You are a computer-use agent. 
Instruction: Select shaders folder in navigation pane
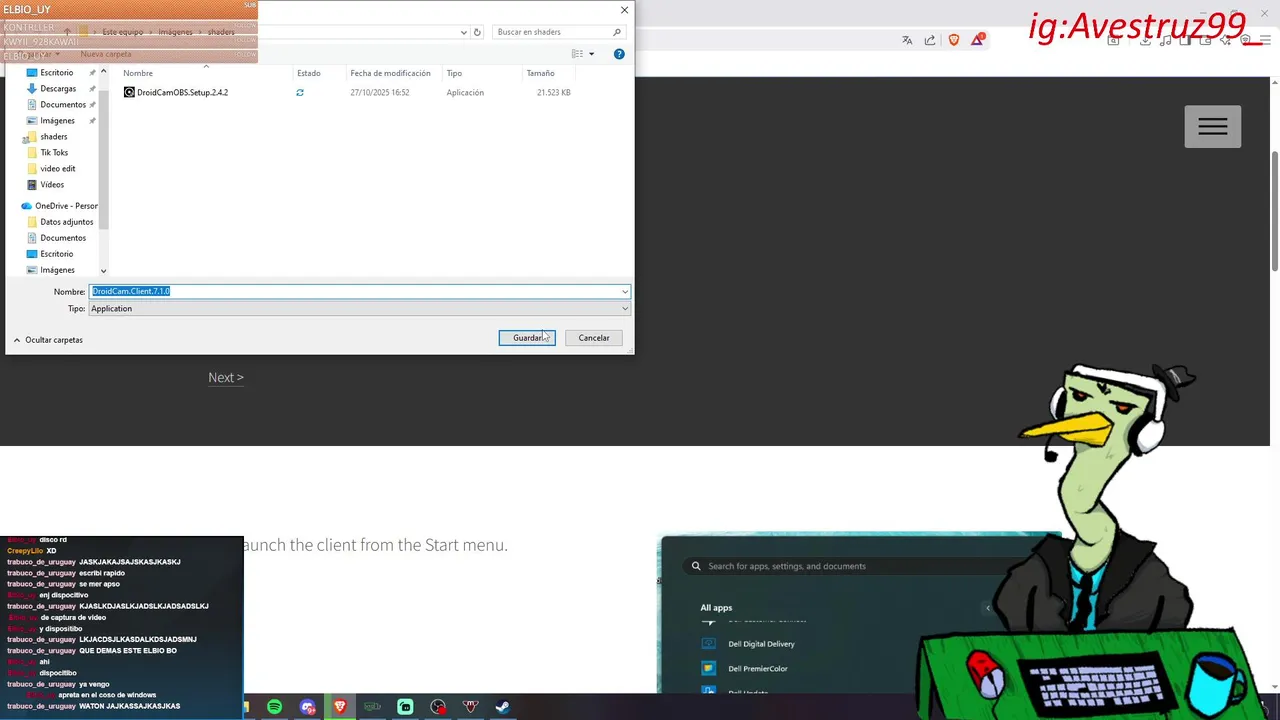click(x=54, y=137)
